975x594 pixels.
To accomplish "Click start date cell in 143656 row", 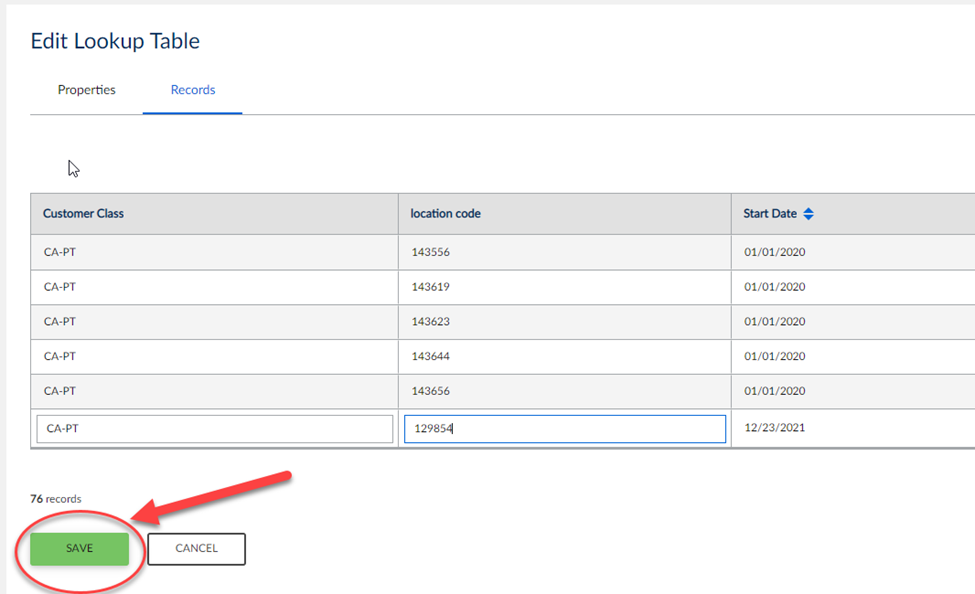I will [x=775, y=392].
